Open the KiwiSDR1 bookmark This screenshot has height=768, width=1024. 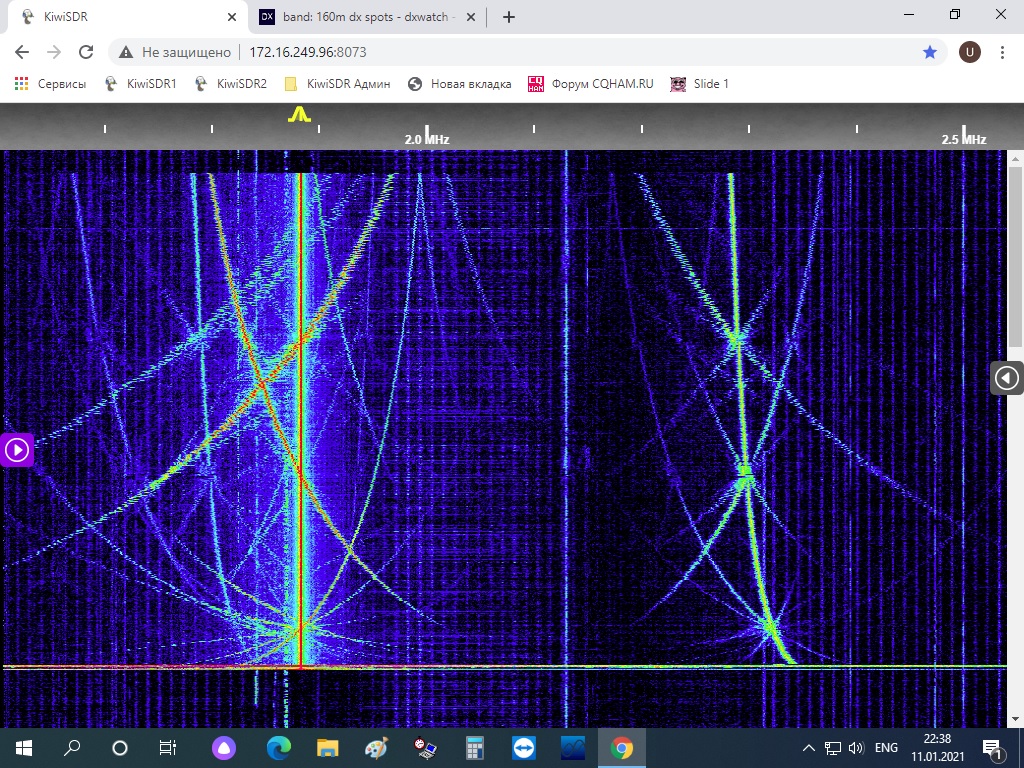141,84
